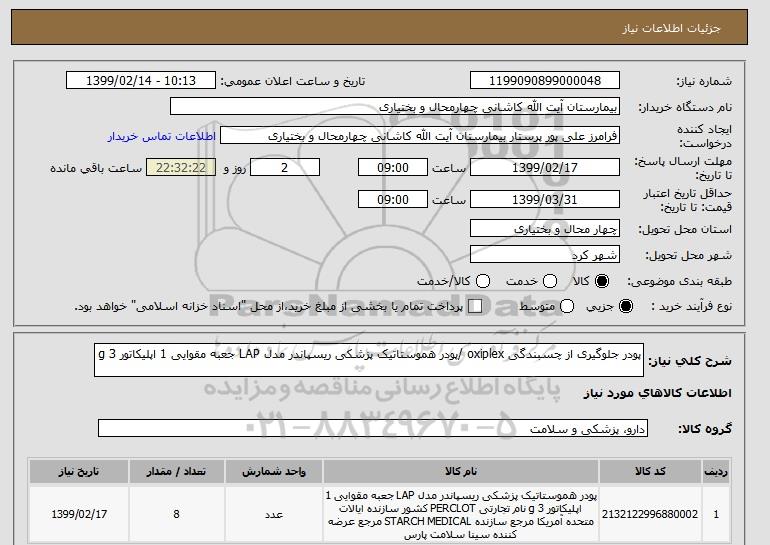Click the response deadline hour field
The width and height of the screenshot is (770, 545).
[393, 167]
